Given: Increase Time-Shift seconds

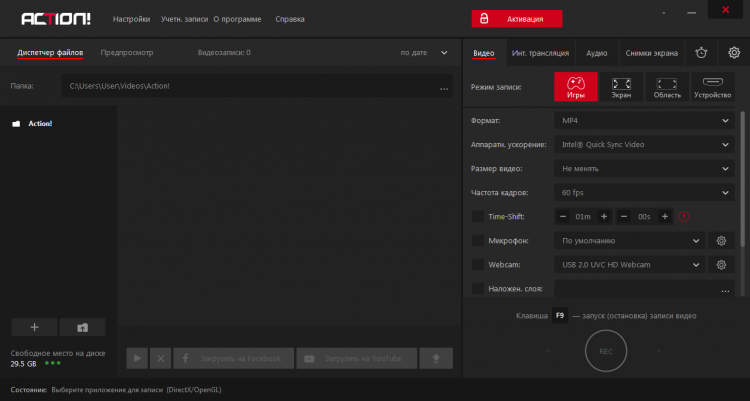Looking at the screenshot, I should (665, 217).
